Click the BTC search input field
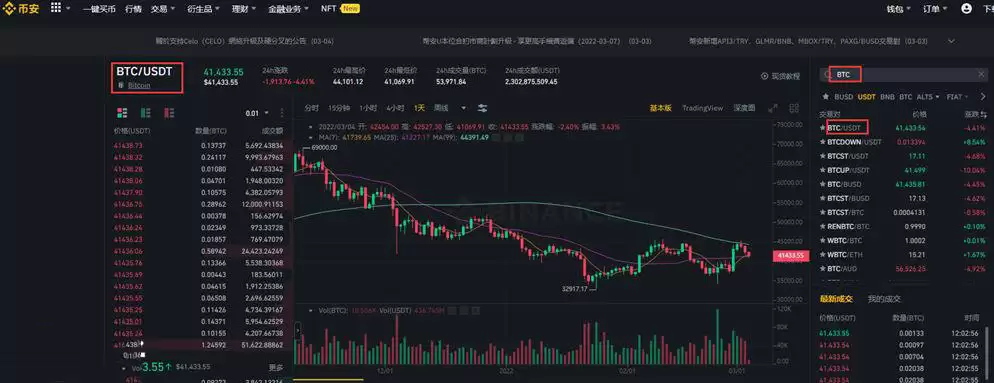This screenshot has width=994, height=383. (903, 75)
